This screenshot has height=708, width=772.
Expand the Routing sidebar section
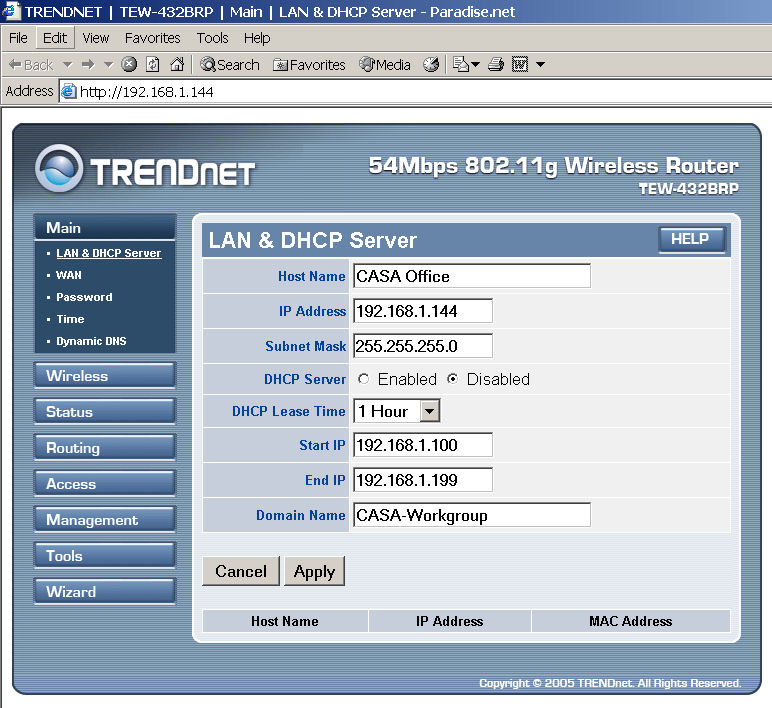coord(105,447)
